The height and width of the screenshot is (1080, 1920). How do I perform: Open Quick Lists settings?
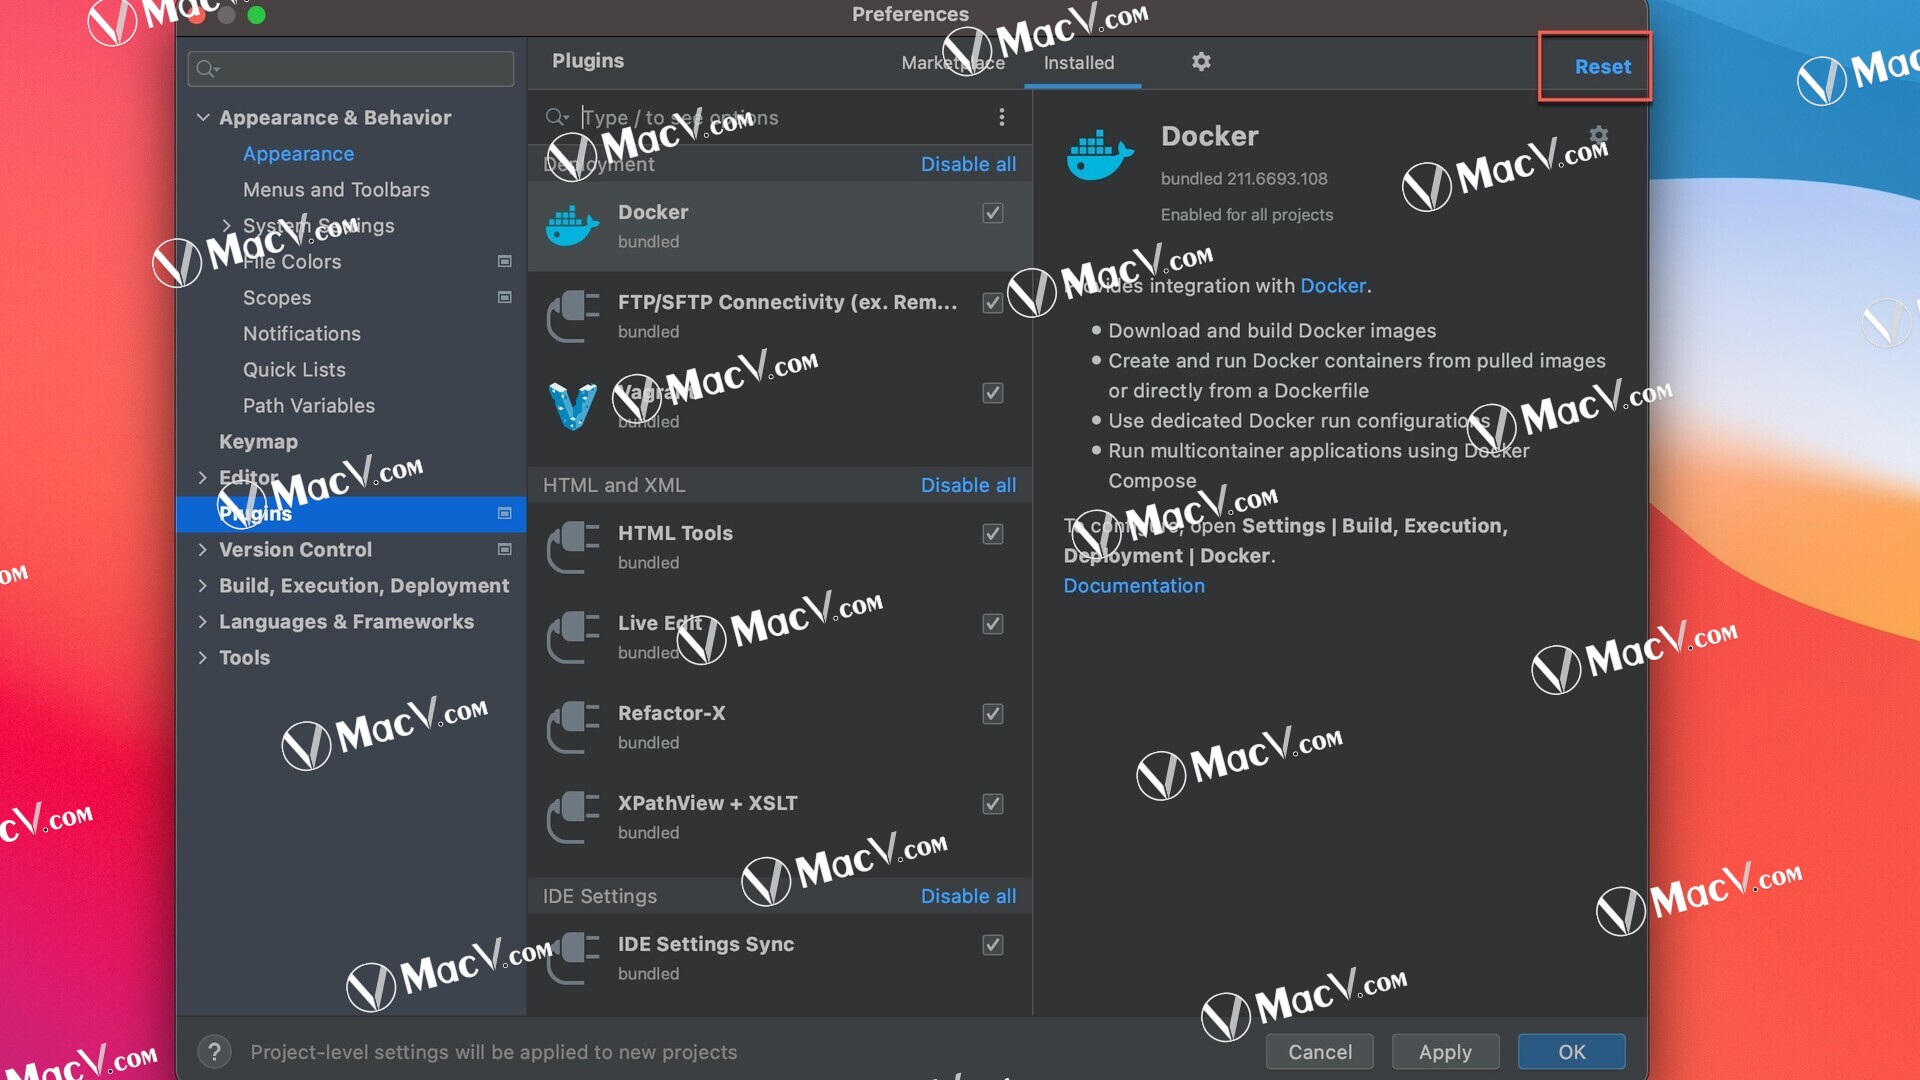[x=294, y=369]
